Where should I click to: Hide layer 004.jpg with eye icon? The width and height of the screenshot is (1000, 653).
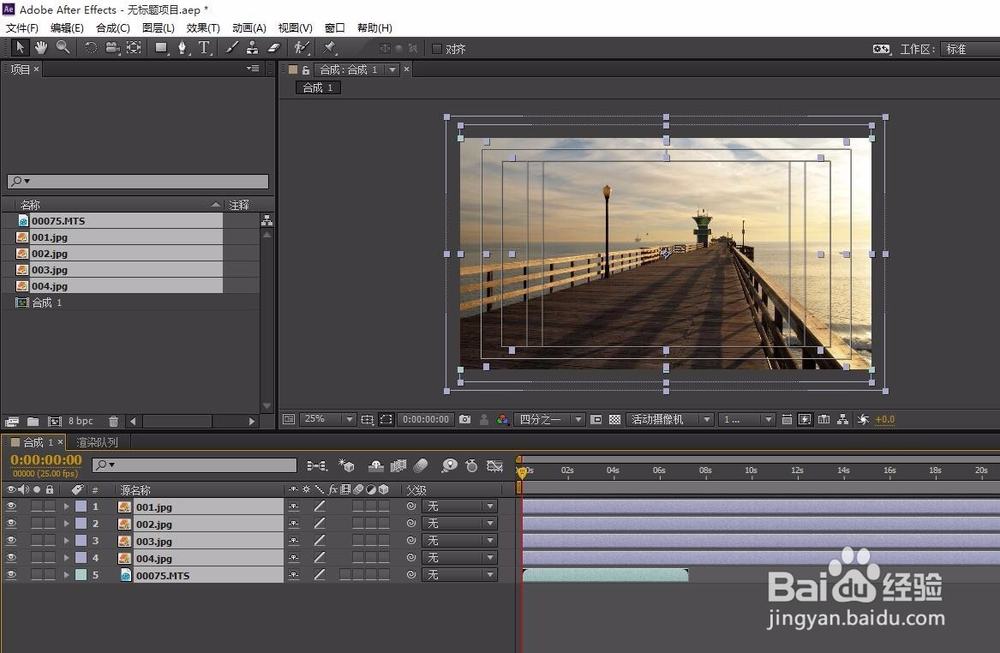[11, 557]
